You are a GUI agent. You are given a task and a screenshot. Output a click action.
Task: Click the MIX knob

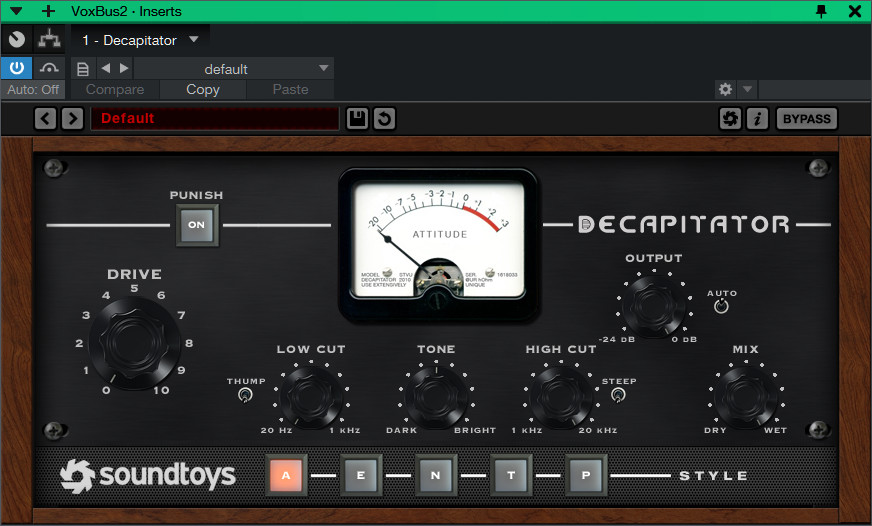click(x=745, y=396)
